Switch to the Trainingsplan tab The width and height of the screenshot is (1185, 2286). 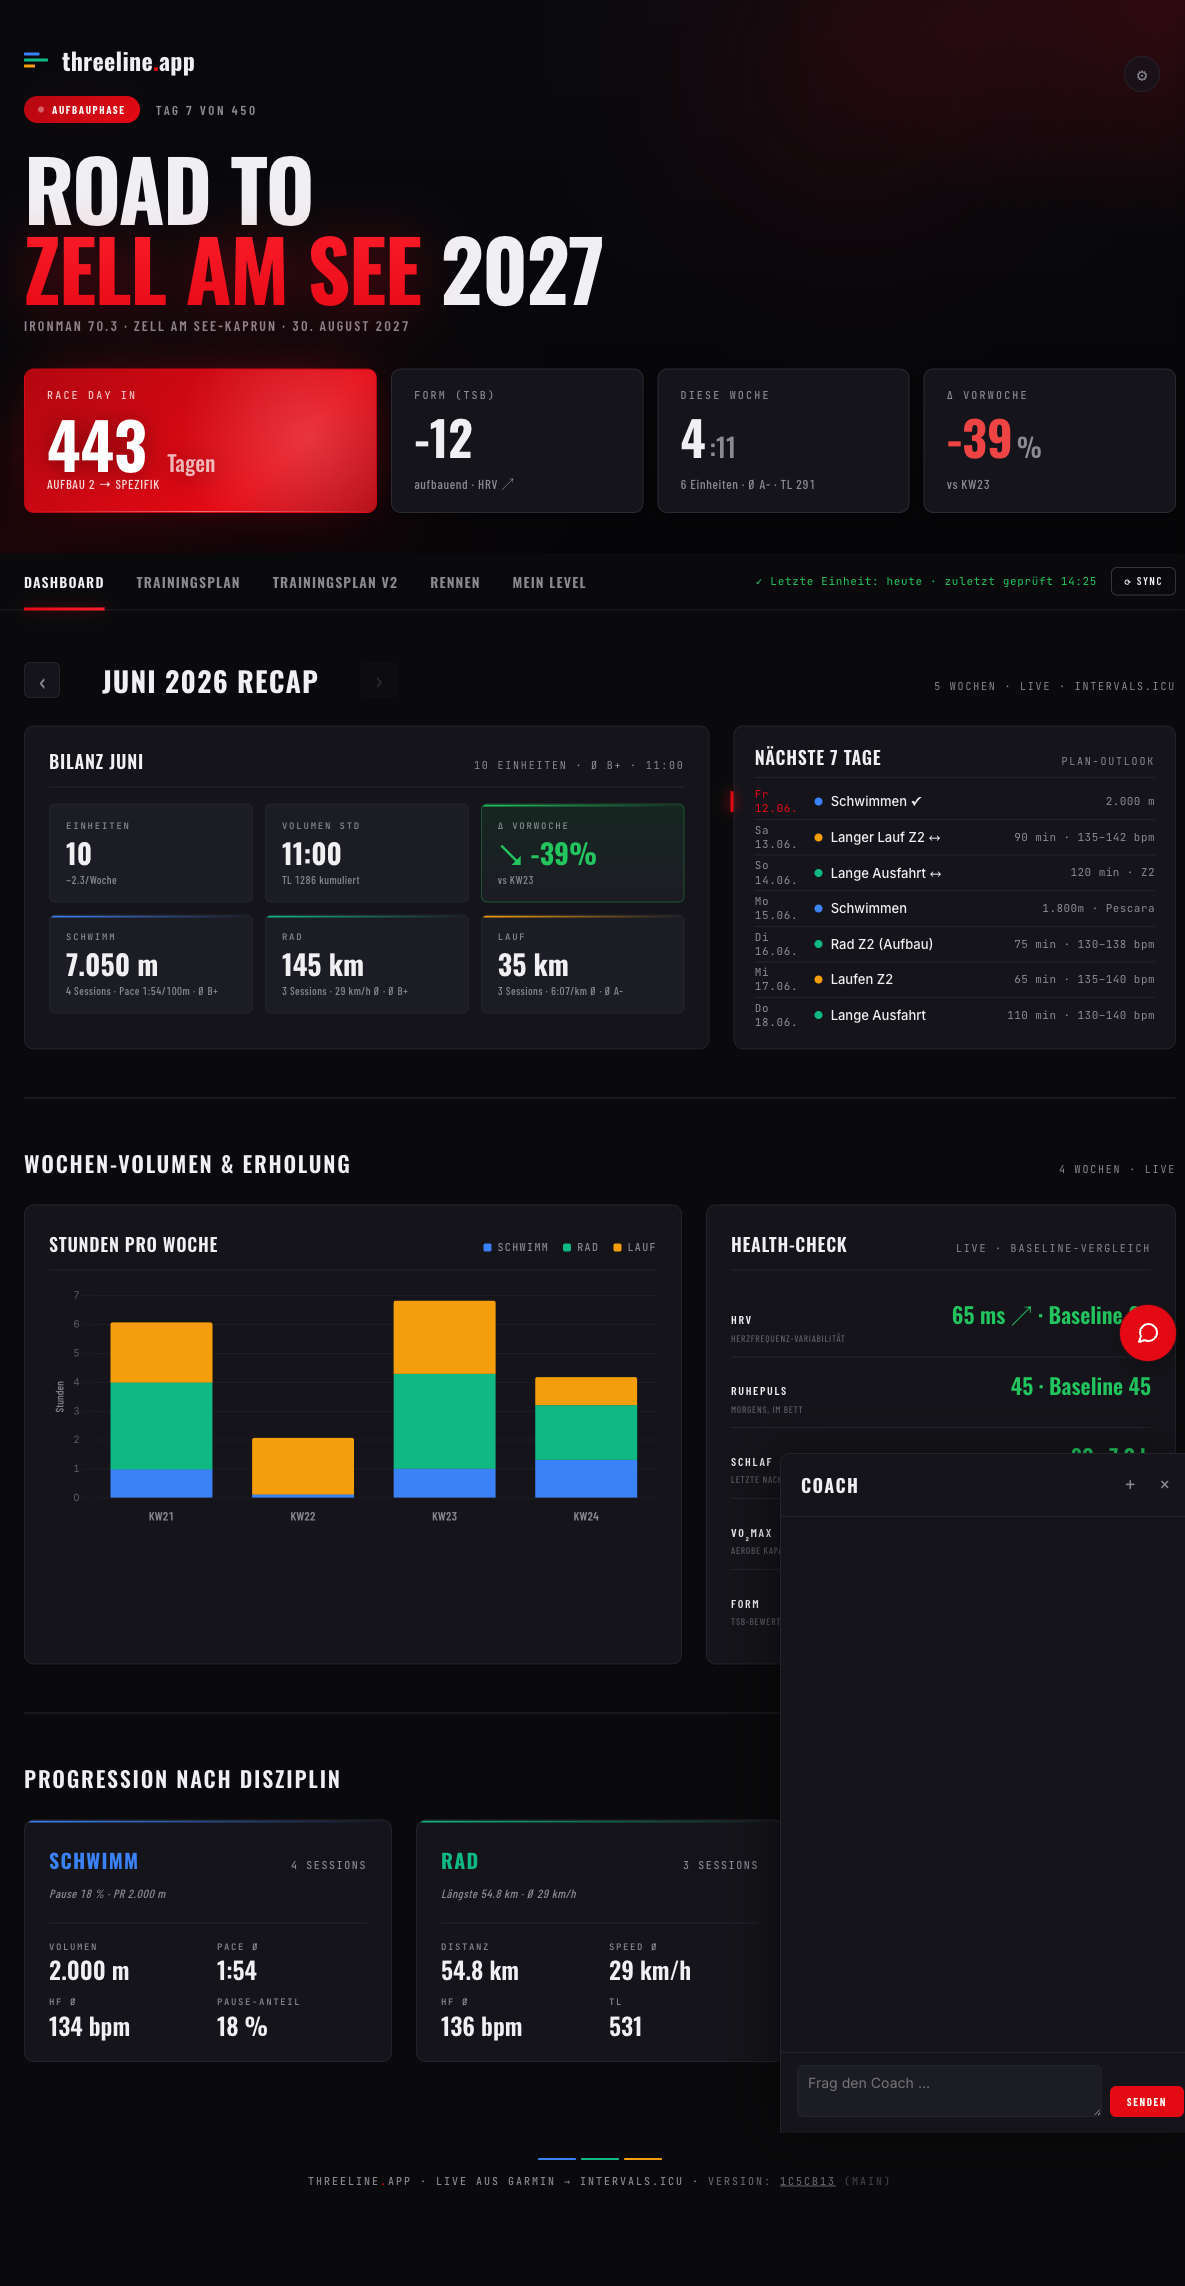[x=188, y=582]
